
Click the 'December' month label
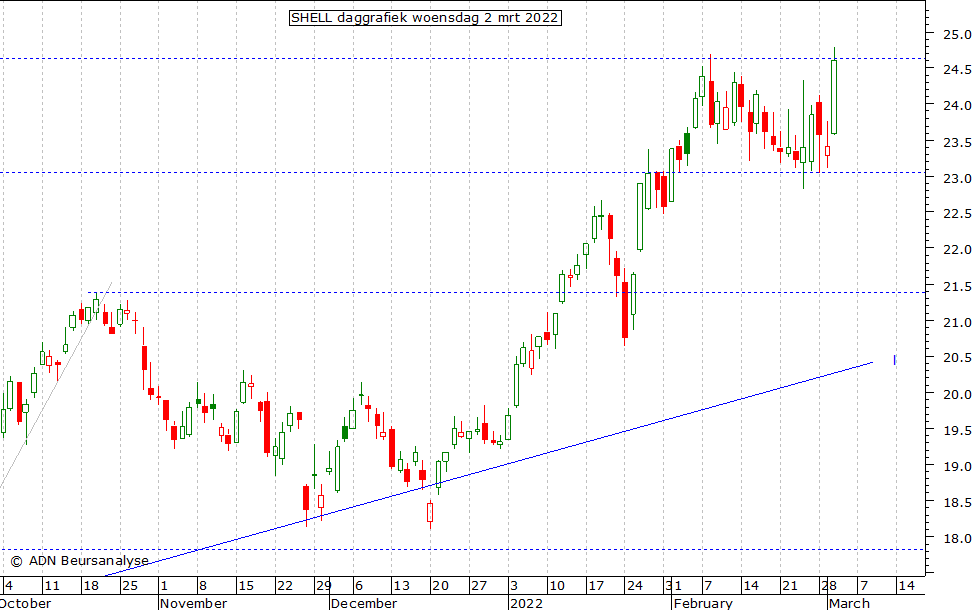click(364, 603)
